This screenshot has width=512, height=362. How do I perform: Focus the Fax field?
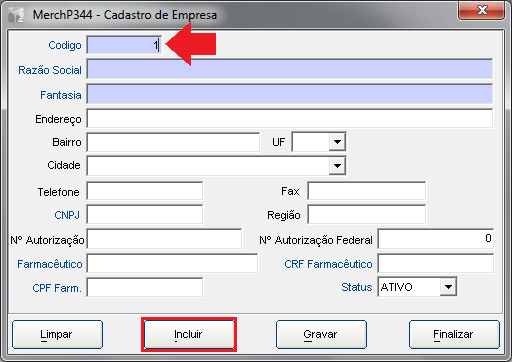tap(366, 191)
